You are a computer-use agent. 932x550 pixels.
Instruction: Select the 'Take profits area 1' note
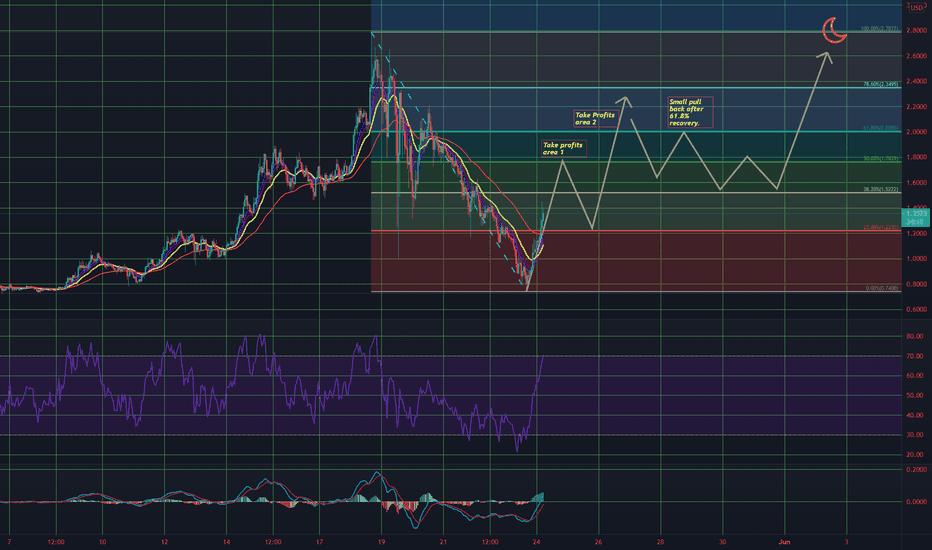click(x=563, y=149)
